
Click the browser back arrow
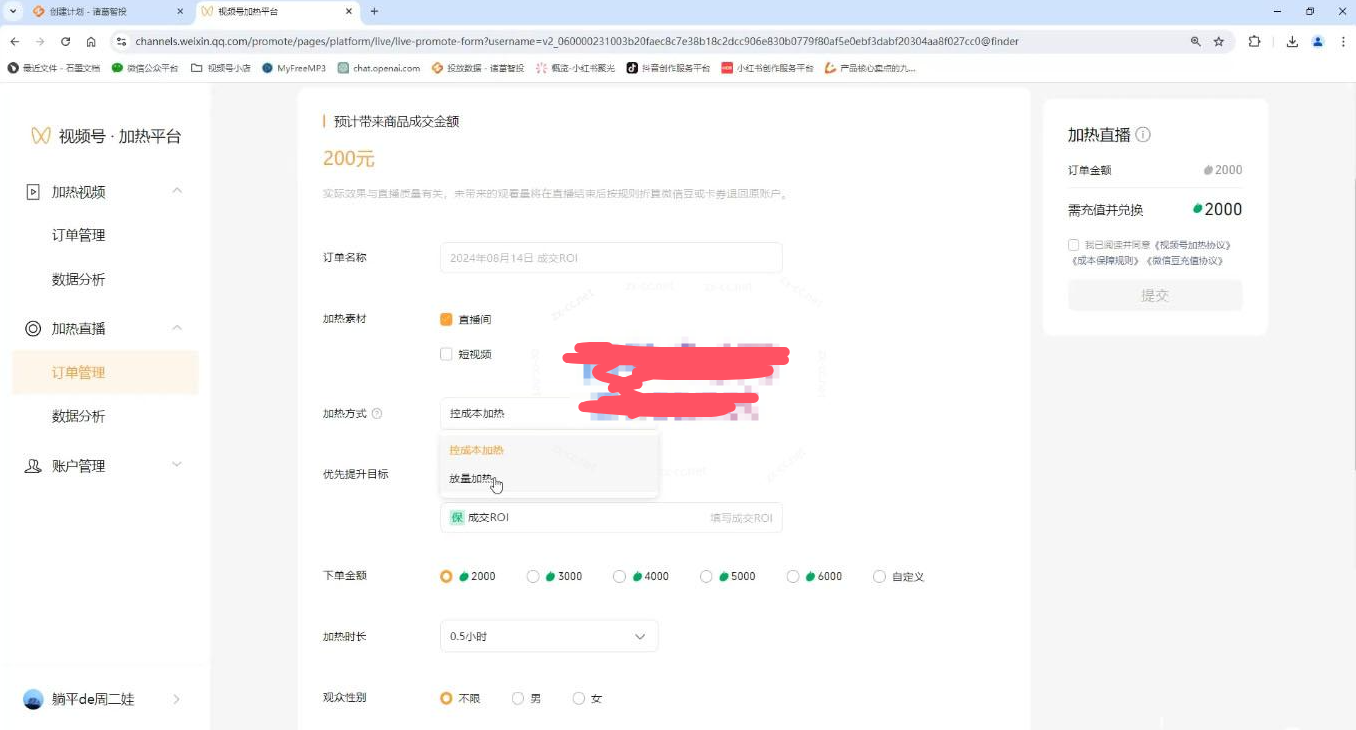pos(15,42)
